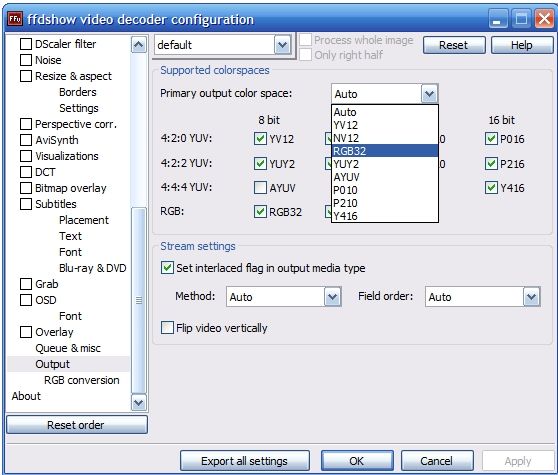Open the Borders settings page
Viewport: 558px width, 475px height.
click(x=78, y=92)
